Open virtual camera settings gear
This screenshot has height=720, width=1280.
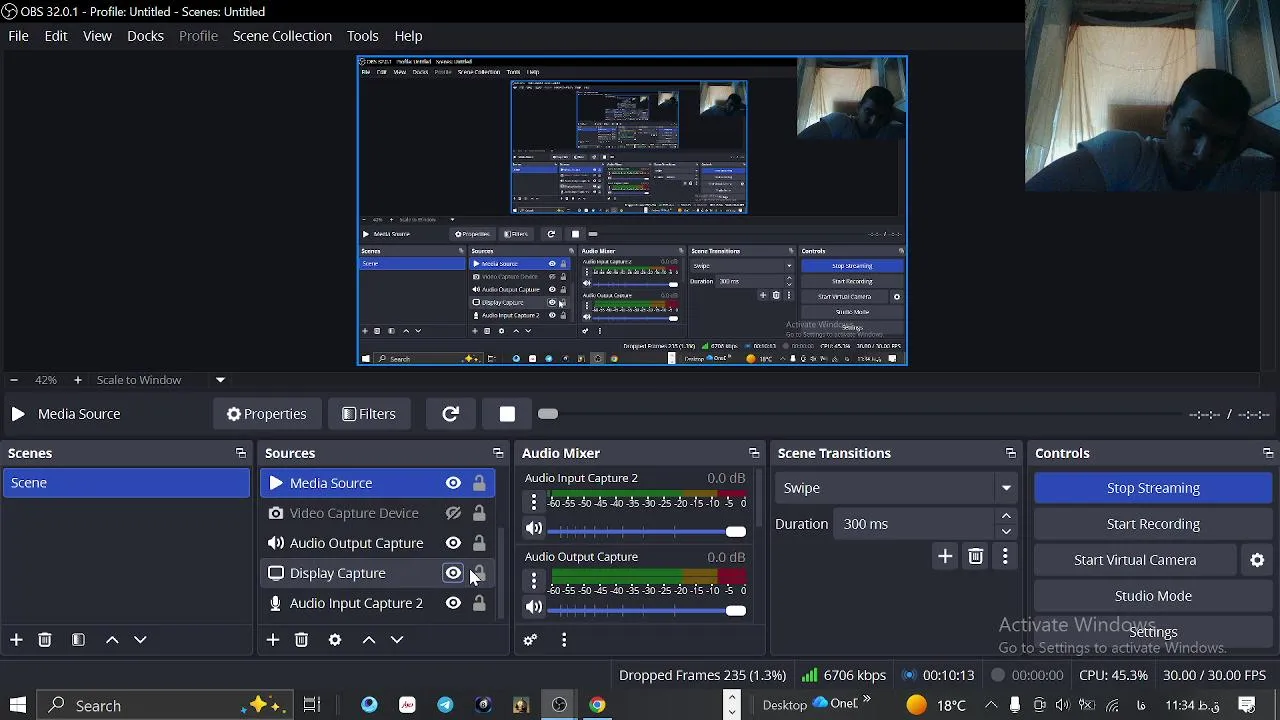tap(1258, 560)
